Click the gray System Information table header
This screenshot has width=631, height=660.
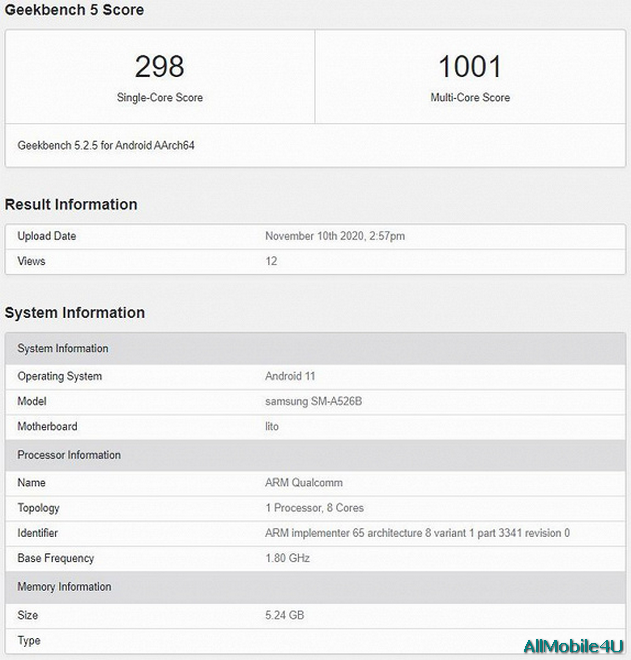315,349
